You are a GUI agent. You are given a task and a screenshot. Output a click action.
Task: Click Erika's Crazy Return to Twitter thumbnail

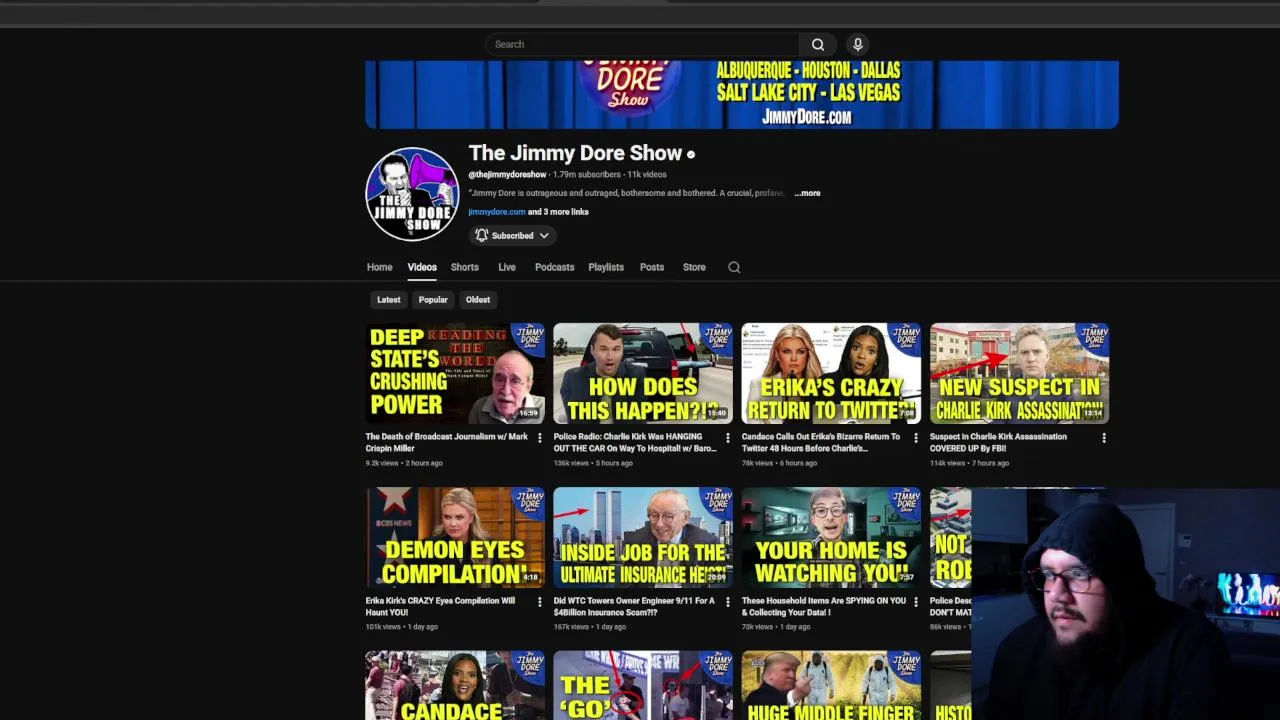(831, 373)
